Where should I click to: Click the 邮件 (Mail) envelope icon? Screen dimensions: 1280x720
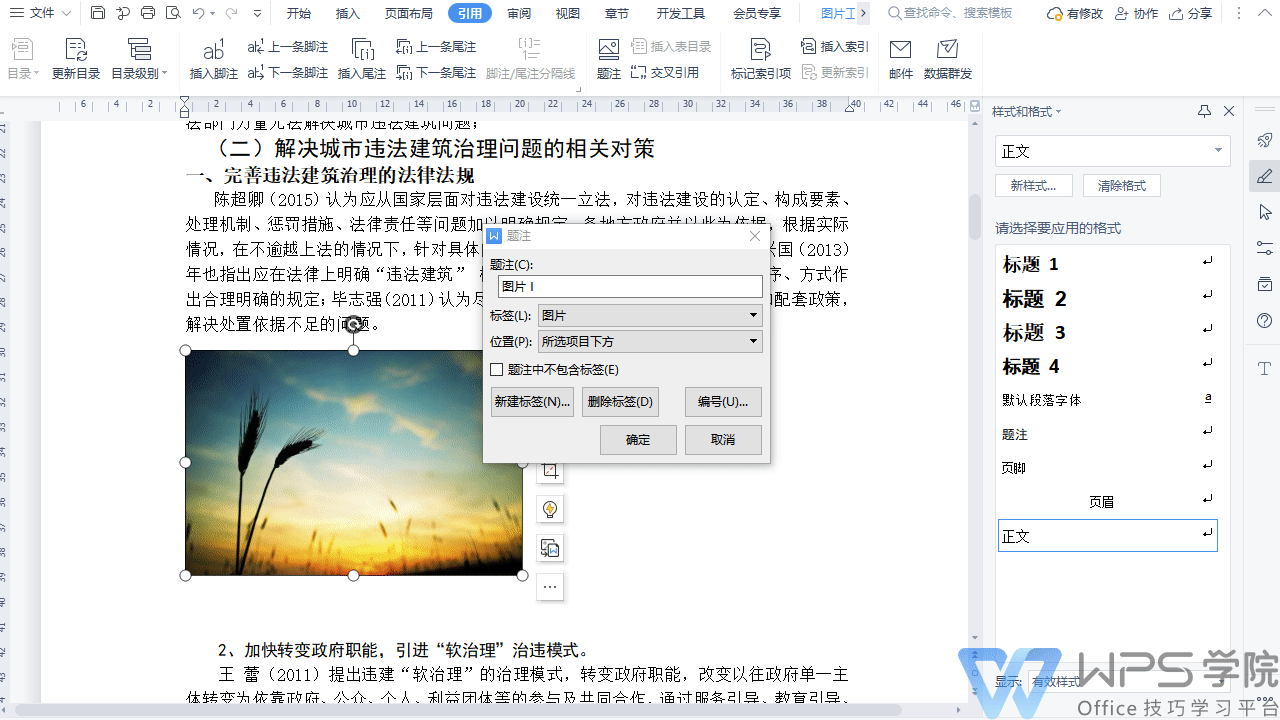tap(901, 50)
